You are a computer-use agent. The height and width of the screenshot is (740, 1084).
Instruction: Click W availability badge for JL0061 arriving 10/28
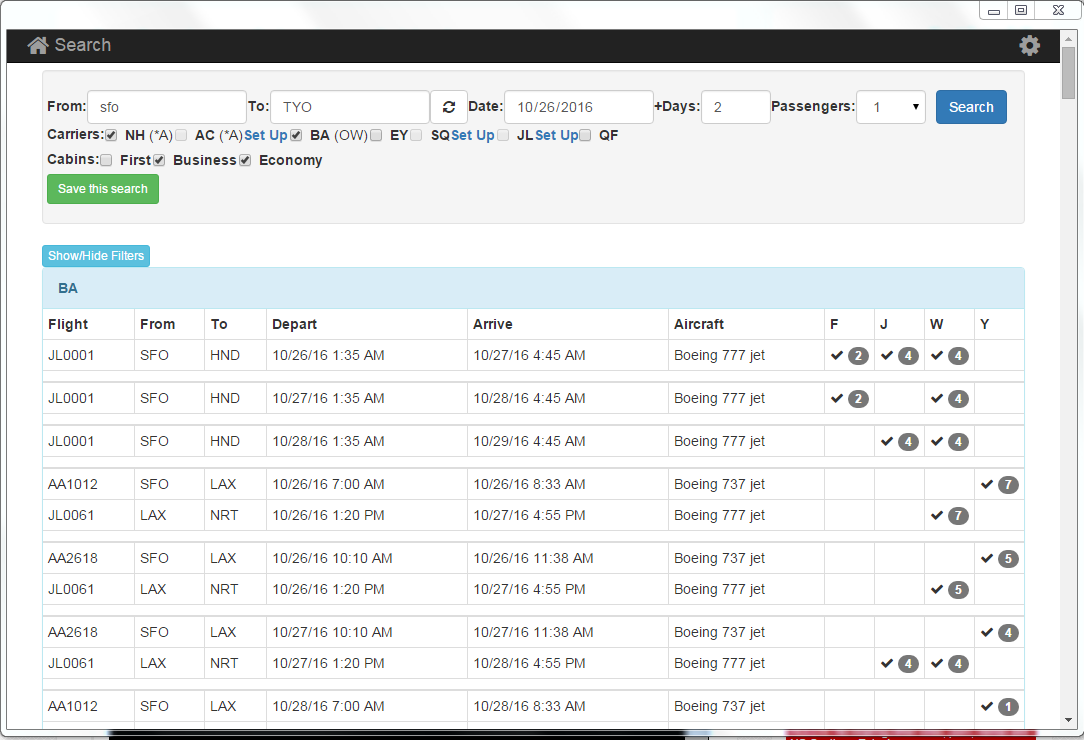click(958, 663)
